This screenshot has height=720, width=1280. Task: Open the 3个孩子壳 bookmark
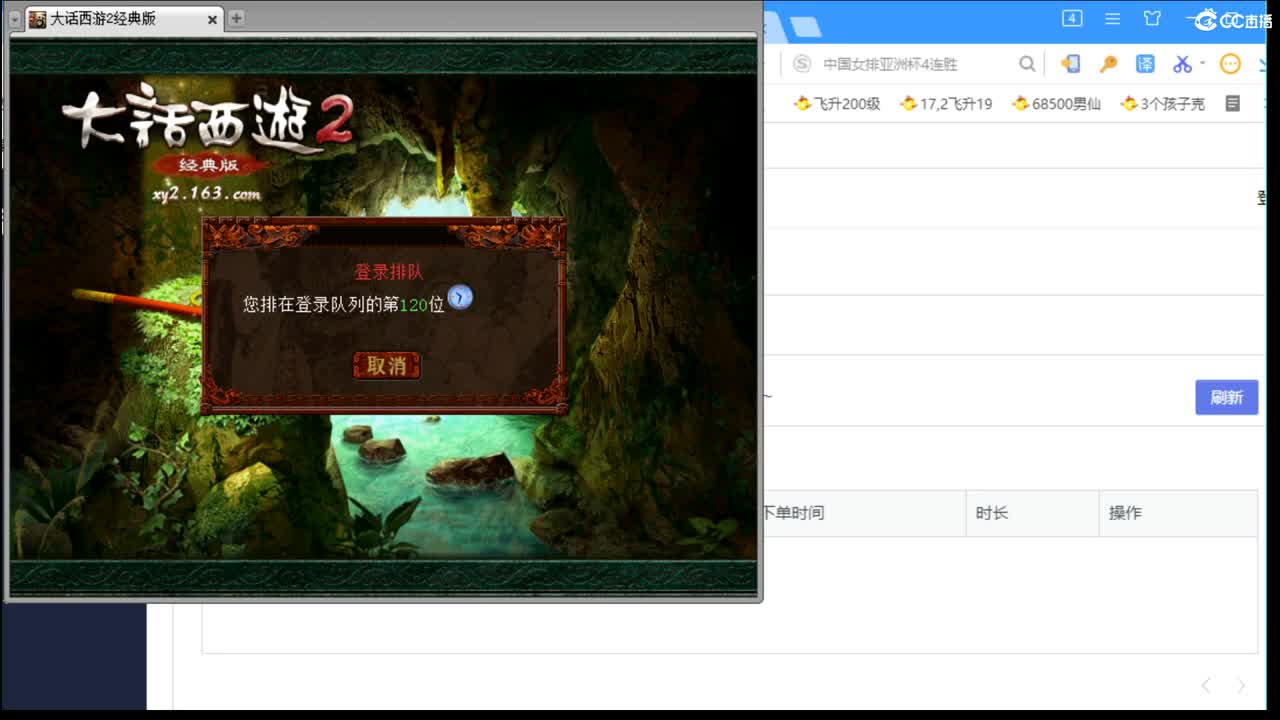point(1163,104)
